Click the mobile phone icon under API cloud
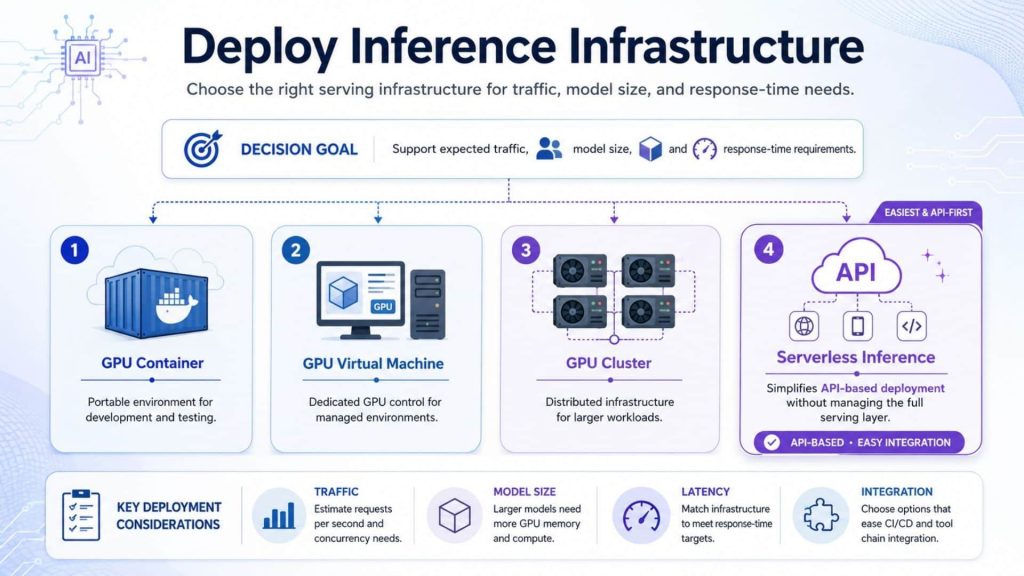1024x576 pixels. click(857, 326)
